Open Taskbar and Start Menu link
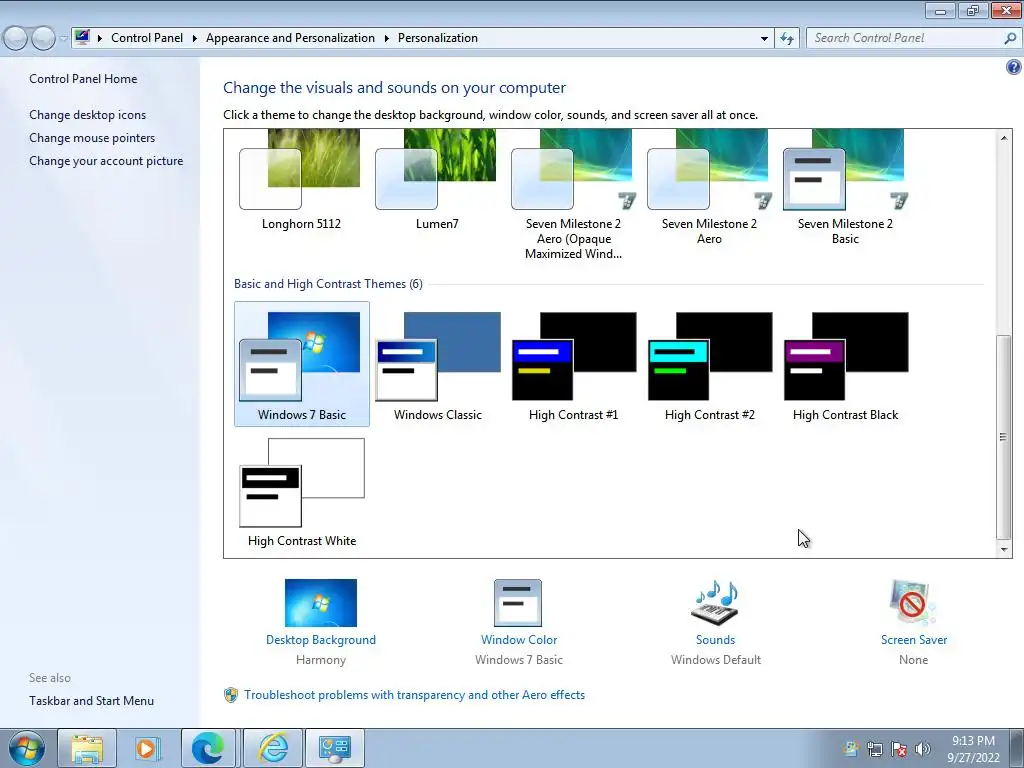Screen dimensions: 1024x768 (91, 701)
